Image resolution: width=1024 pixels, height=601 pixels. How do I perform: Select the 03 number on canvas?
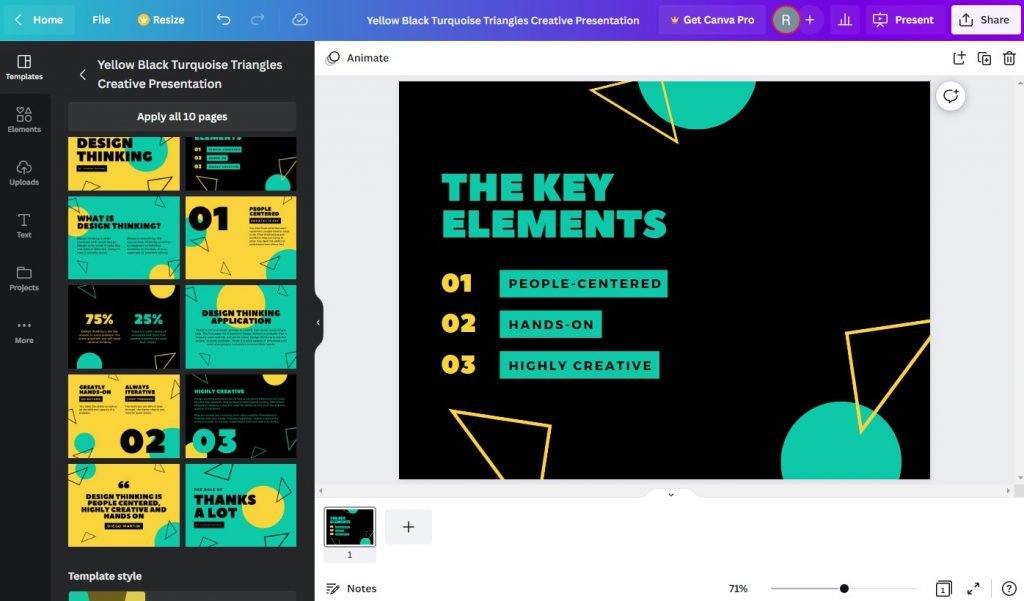click(458, 364)
